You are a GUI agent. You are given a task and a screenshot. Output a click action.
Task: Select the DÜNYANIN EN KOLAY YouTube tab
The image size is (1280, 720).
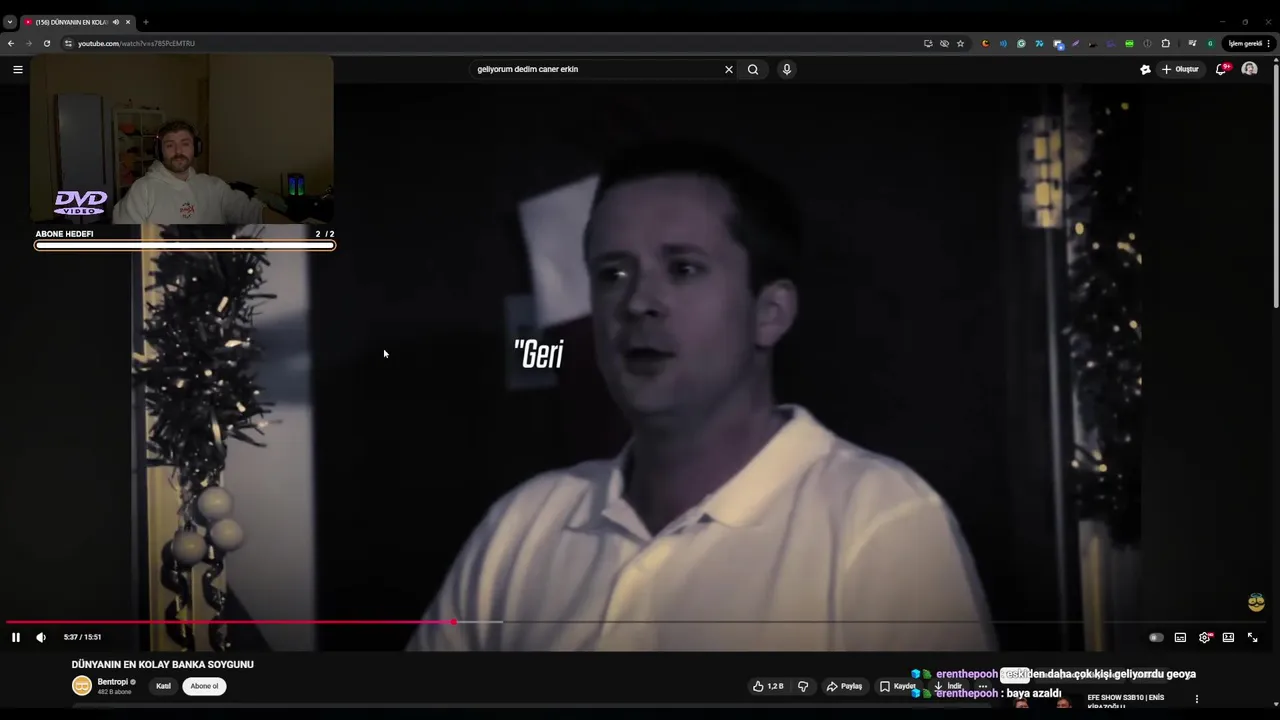[77, 22]
